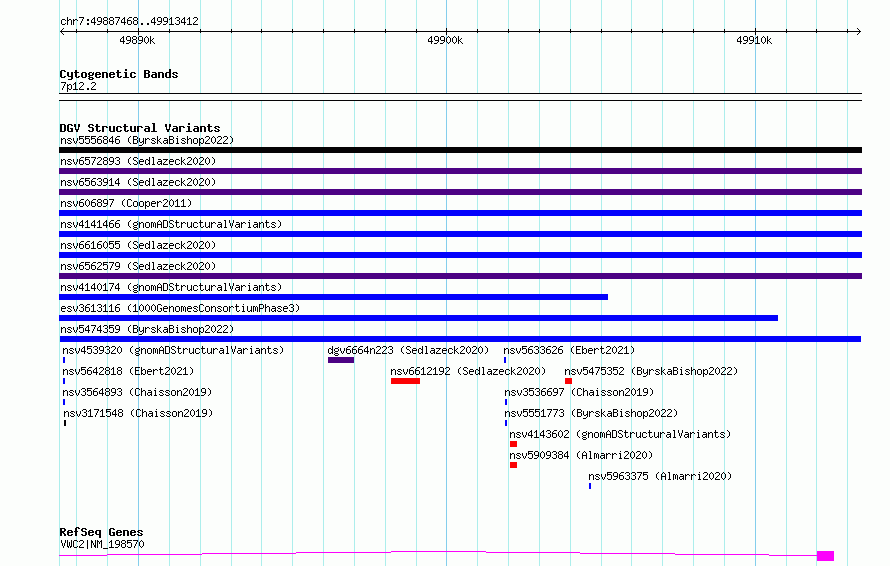This screenshot has height=566, width=890.
Task: Click nsv606897 (Cooper2011) label
Action: click(x=126, y=203)
